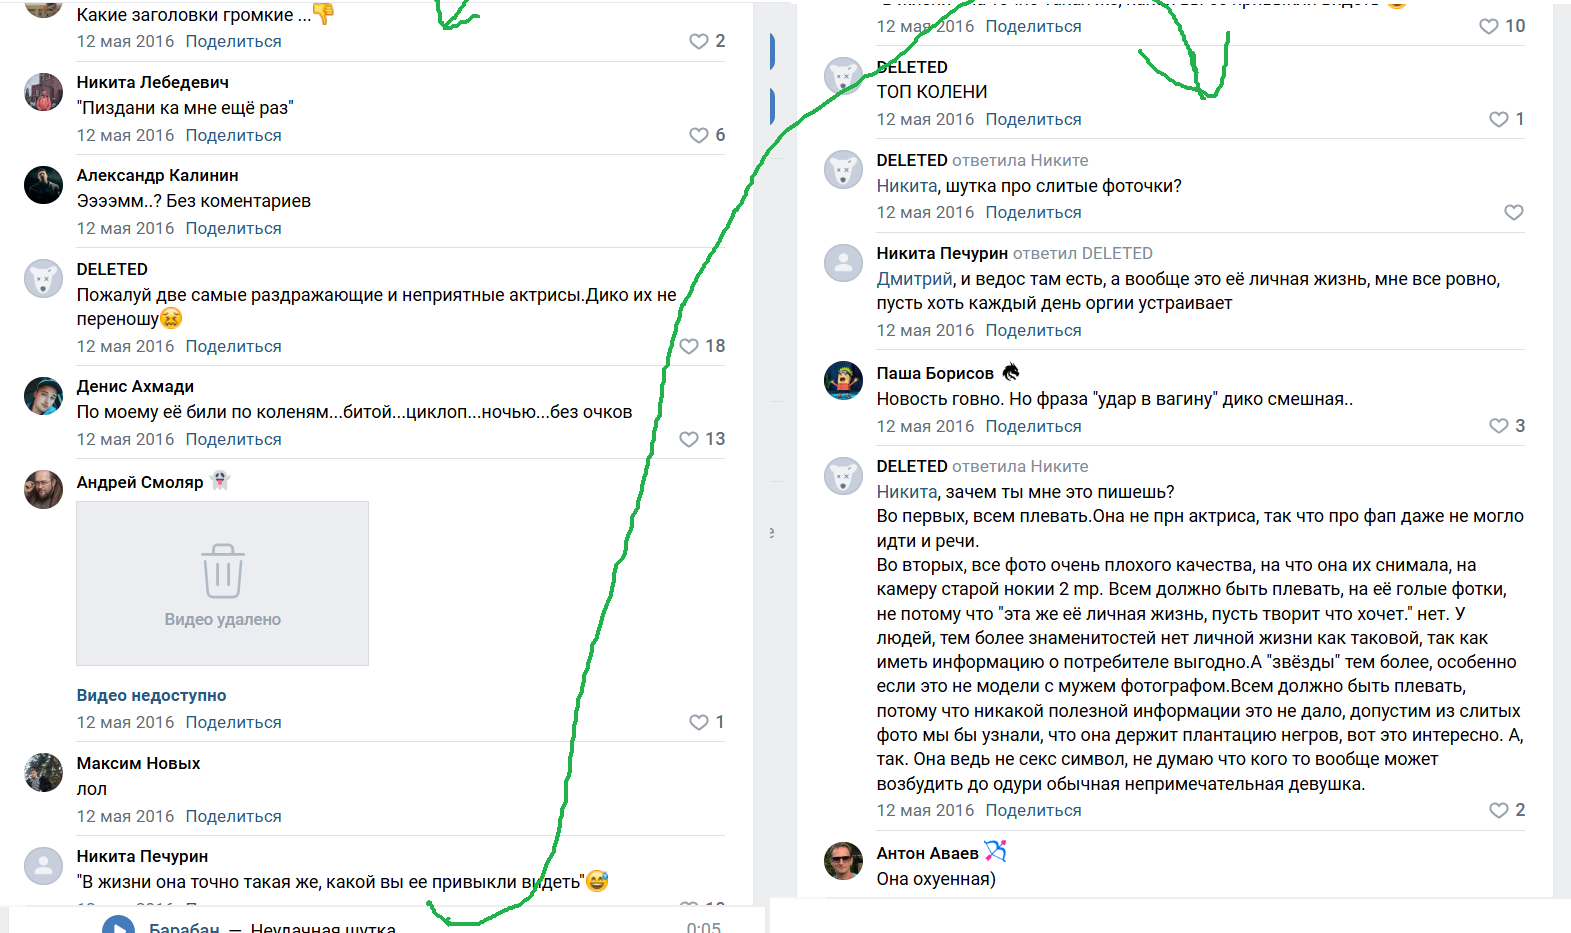
Task: Click Поделиться under Паша Борисов's comment
Action: [x=1033, y=426]
